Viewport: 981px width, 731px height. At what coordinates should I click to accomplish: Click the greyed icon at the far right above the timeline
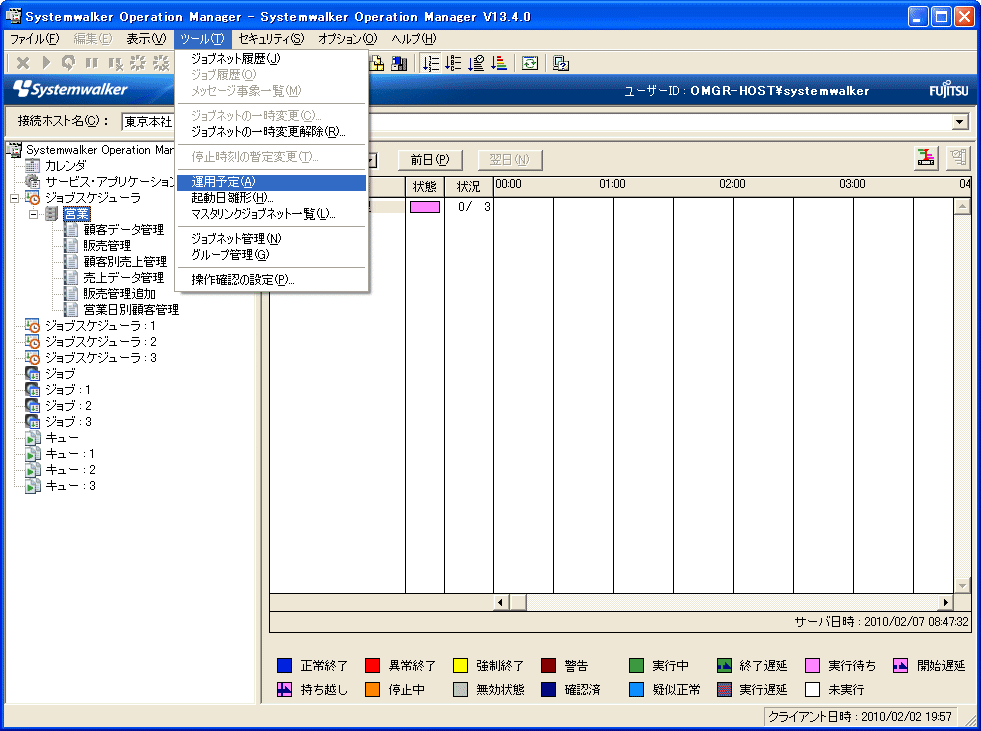tap(958, 158)
